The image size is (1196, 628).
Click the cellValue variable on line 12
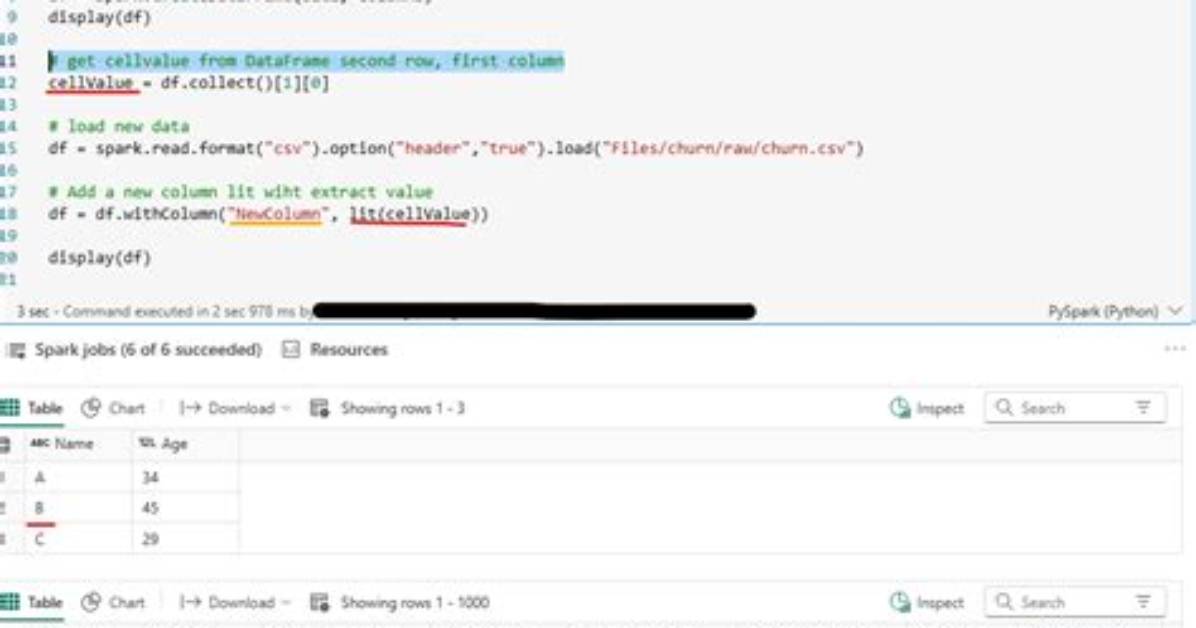coord(91,82)
